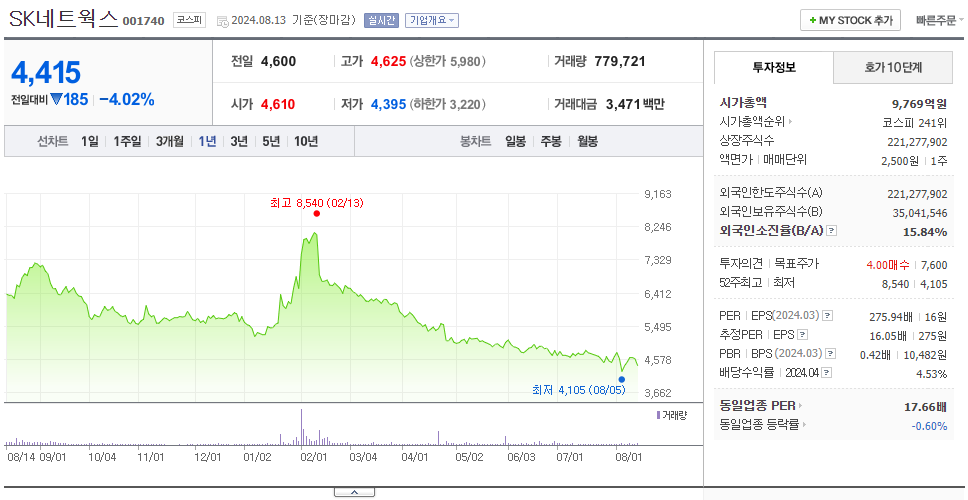Click the 외국인보유주식수(B) value 35,041,546
Screen dimensions: 968x500
click(x=920, y=214)
